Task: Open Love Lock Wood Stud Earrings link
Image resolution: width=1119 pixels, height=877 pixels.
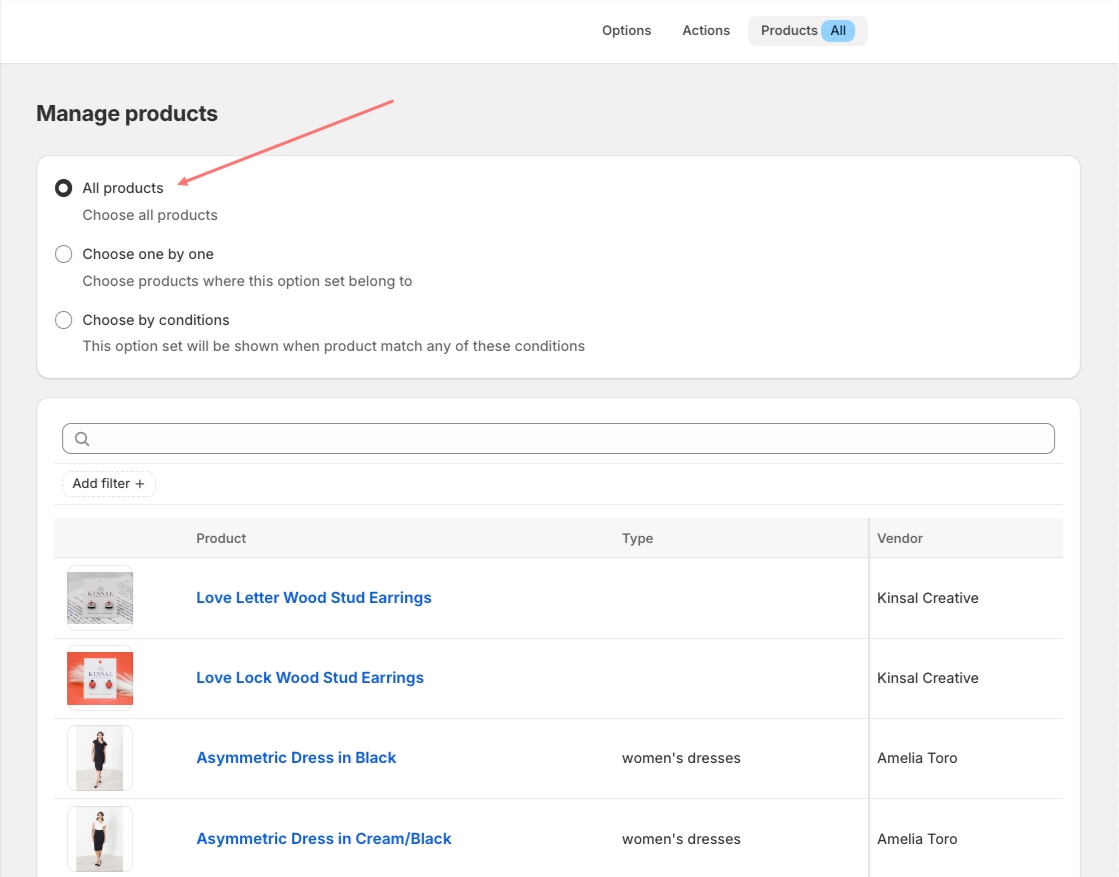Action: (310, 678)
